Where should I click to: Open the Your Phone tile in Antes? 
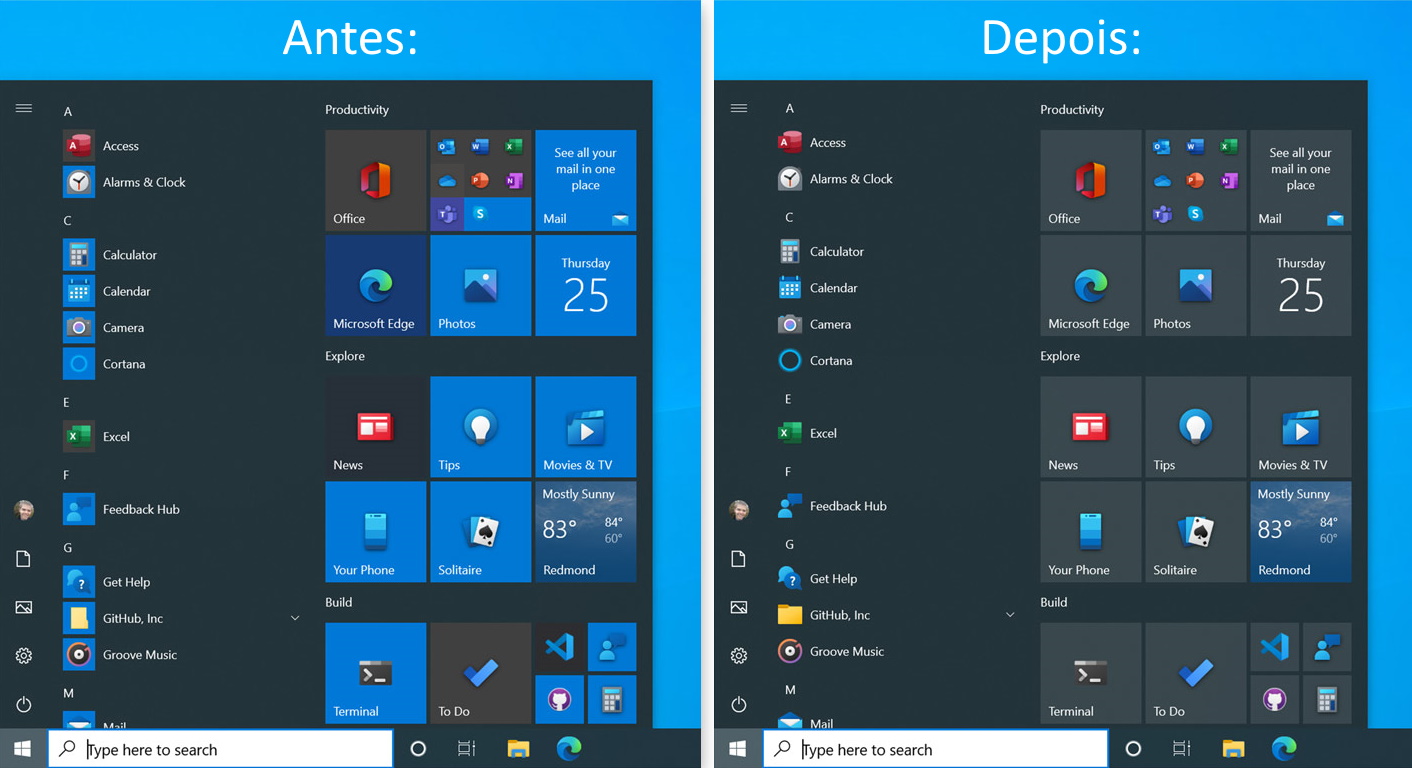[x=376, y=532]
